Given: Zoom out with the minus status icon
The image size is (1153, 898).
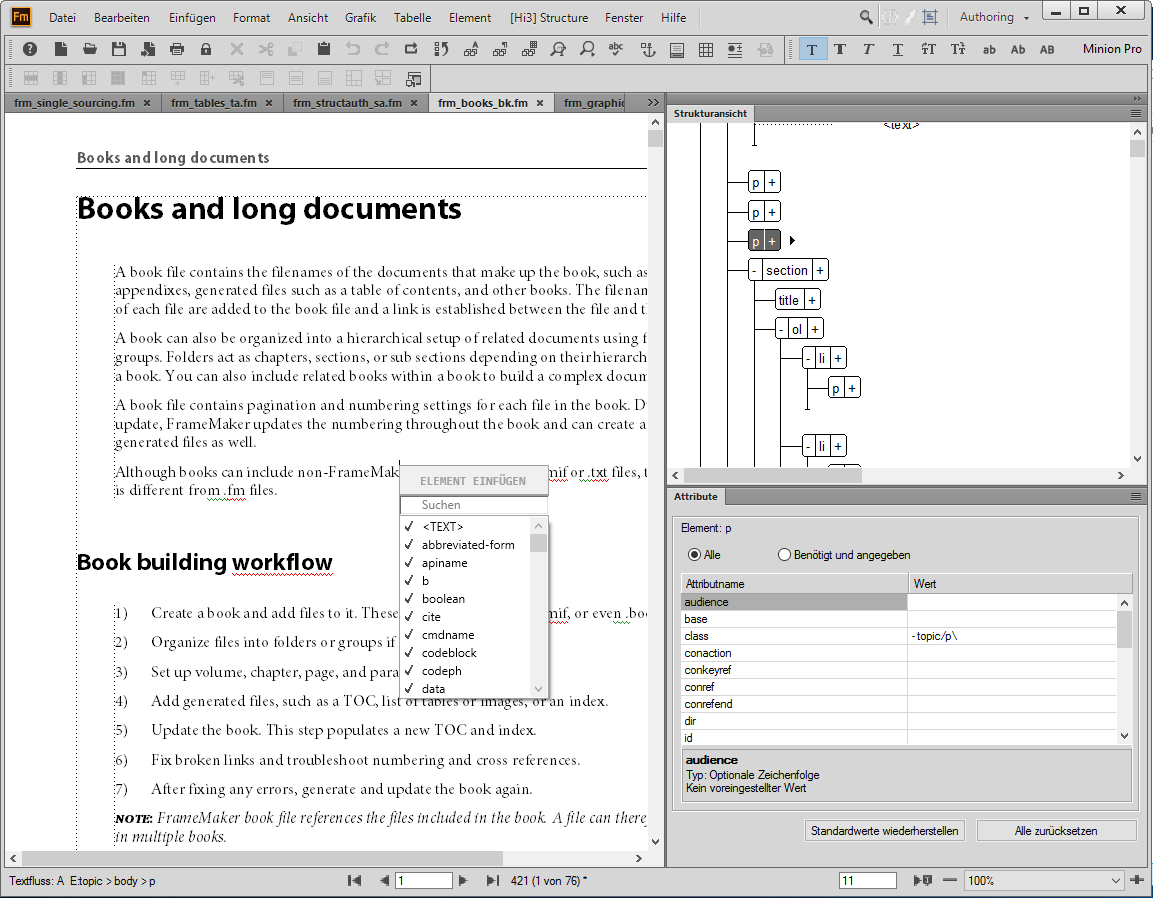Looking at the screenshot, I should 950,880.
